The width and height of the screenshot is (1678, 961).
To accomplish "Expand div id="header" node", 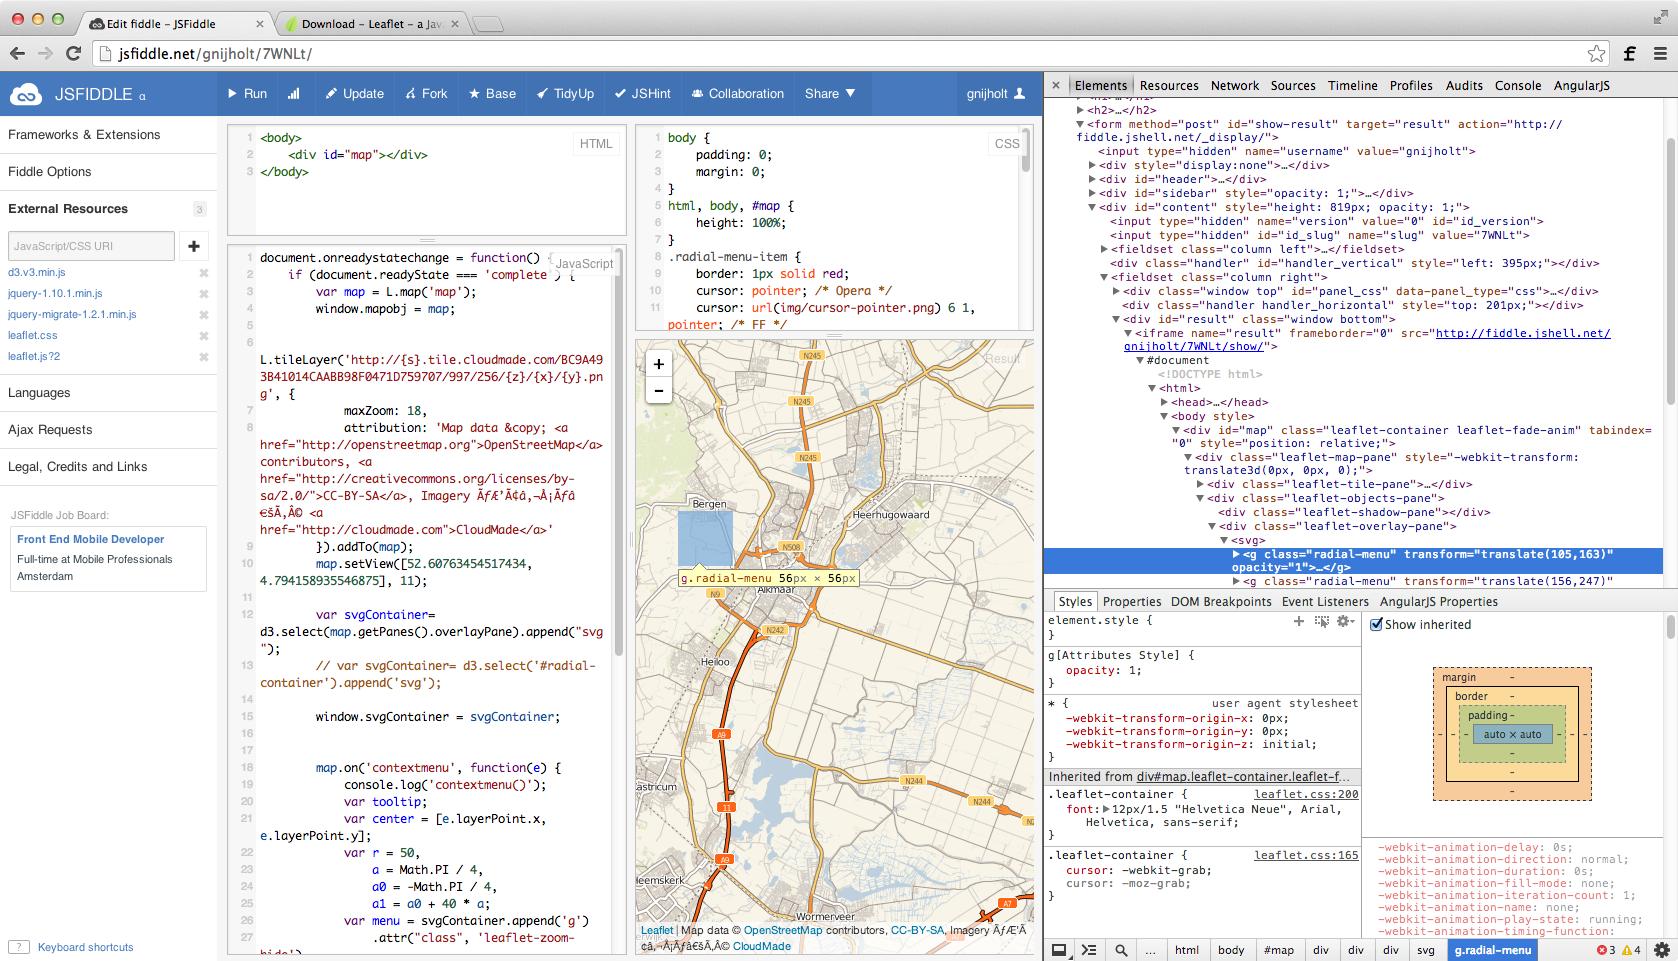I will coord(1092,179).
